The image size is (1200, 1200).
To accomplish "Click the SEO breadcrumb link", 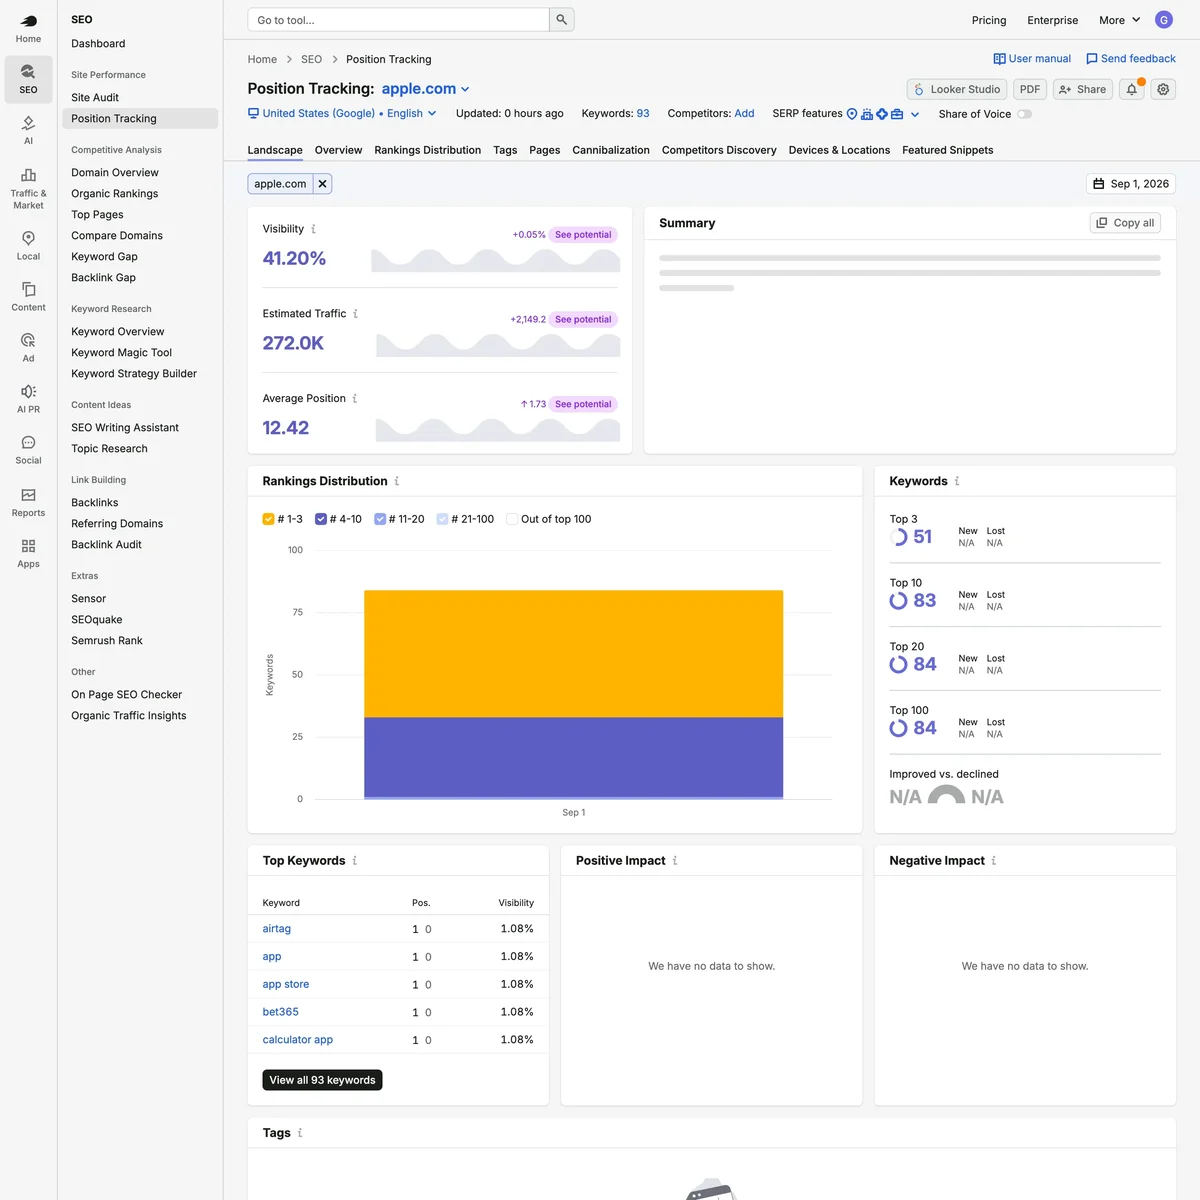I will pyautogui.click(x=312, y=60).
